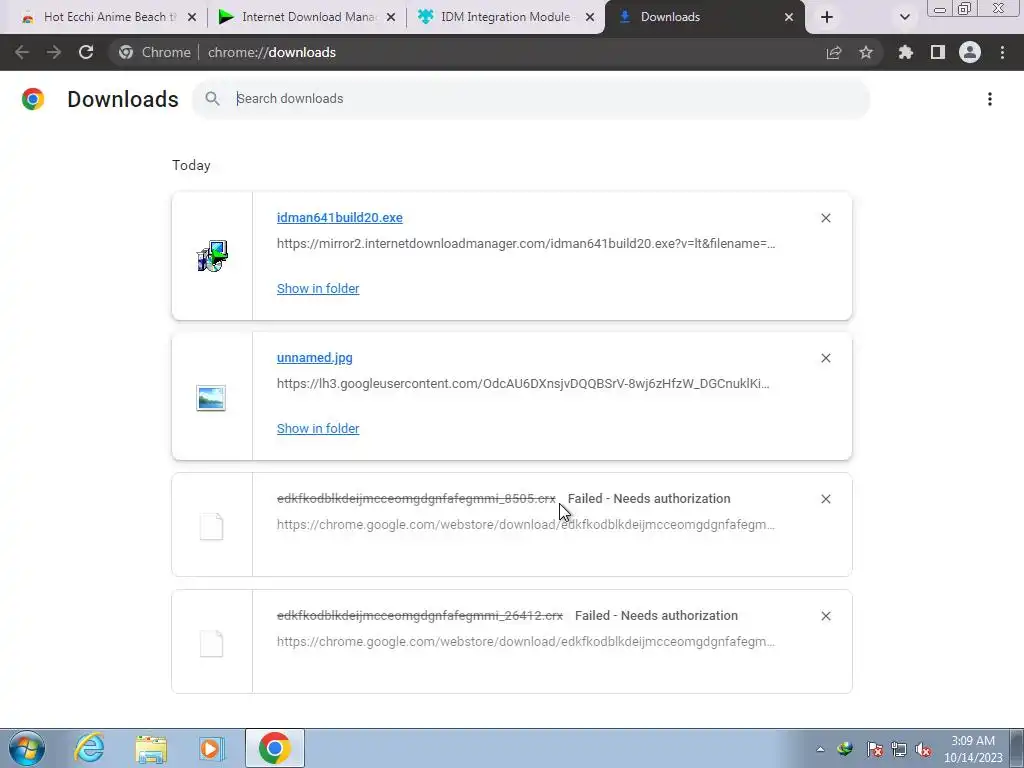Click the Chrome logo beside Downloads heading

click(33, 99)
